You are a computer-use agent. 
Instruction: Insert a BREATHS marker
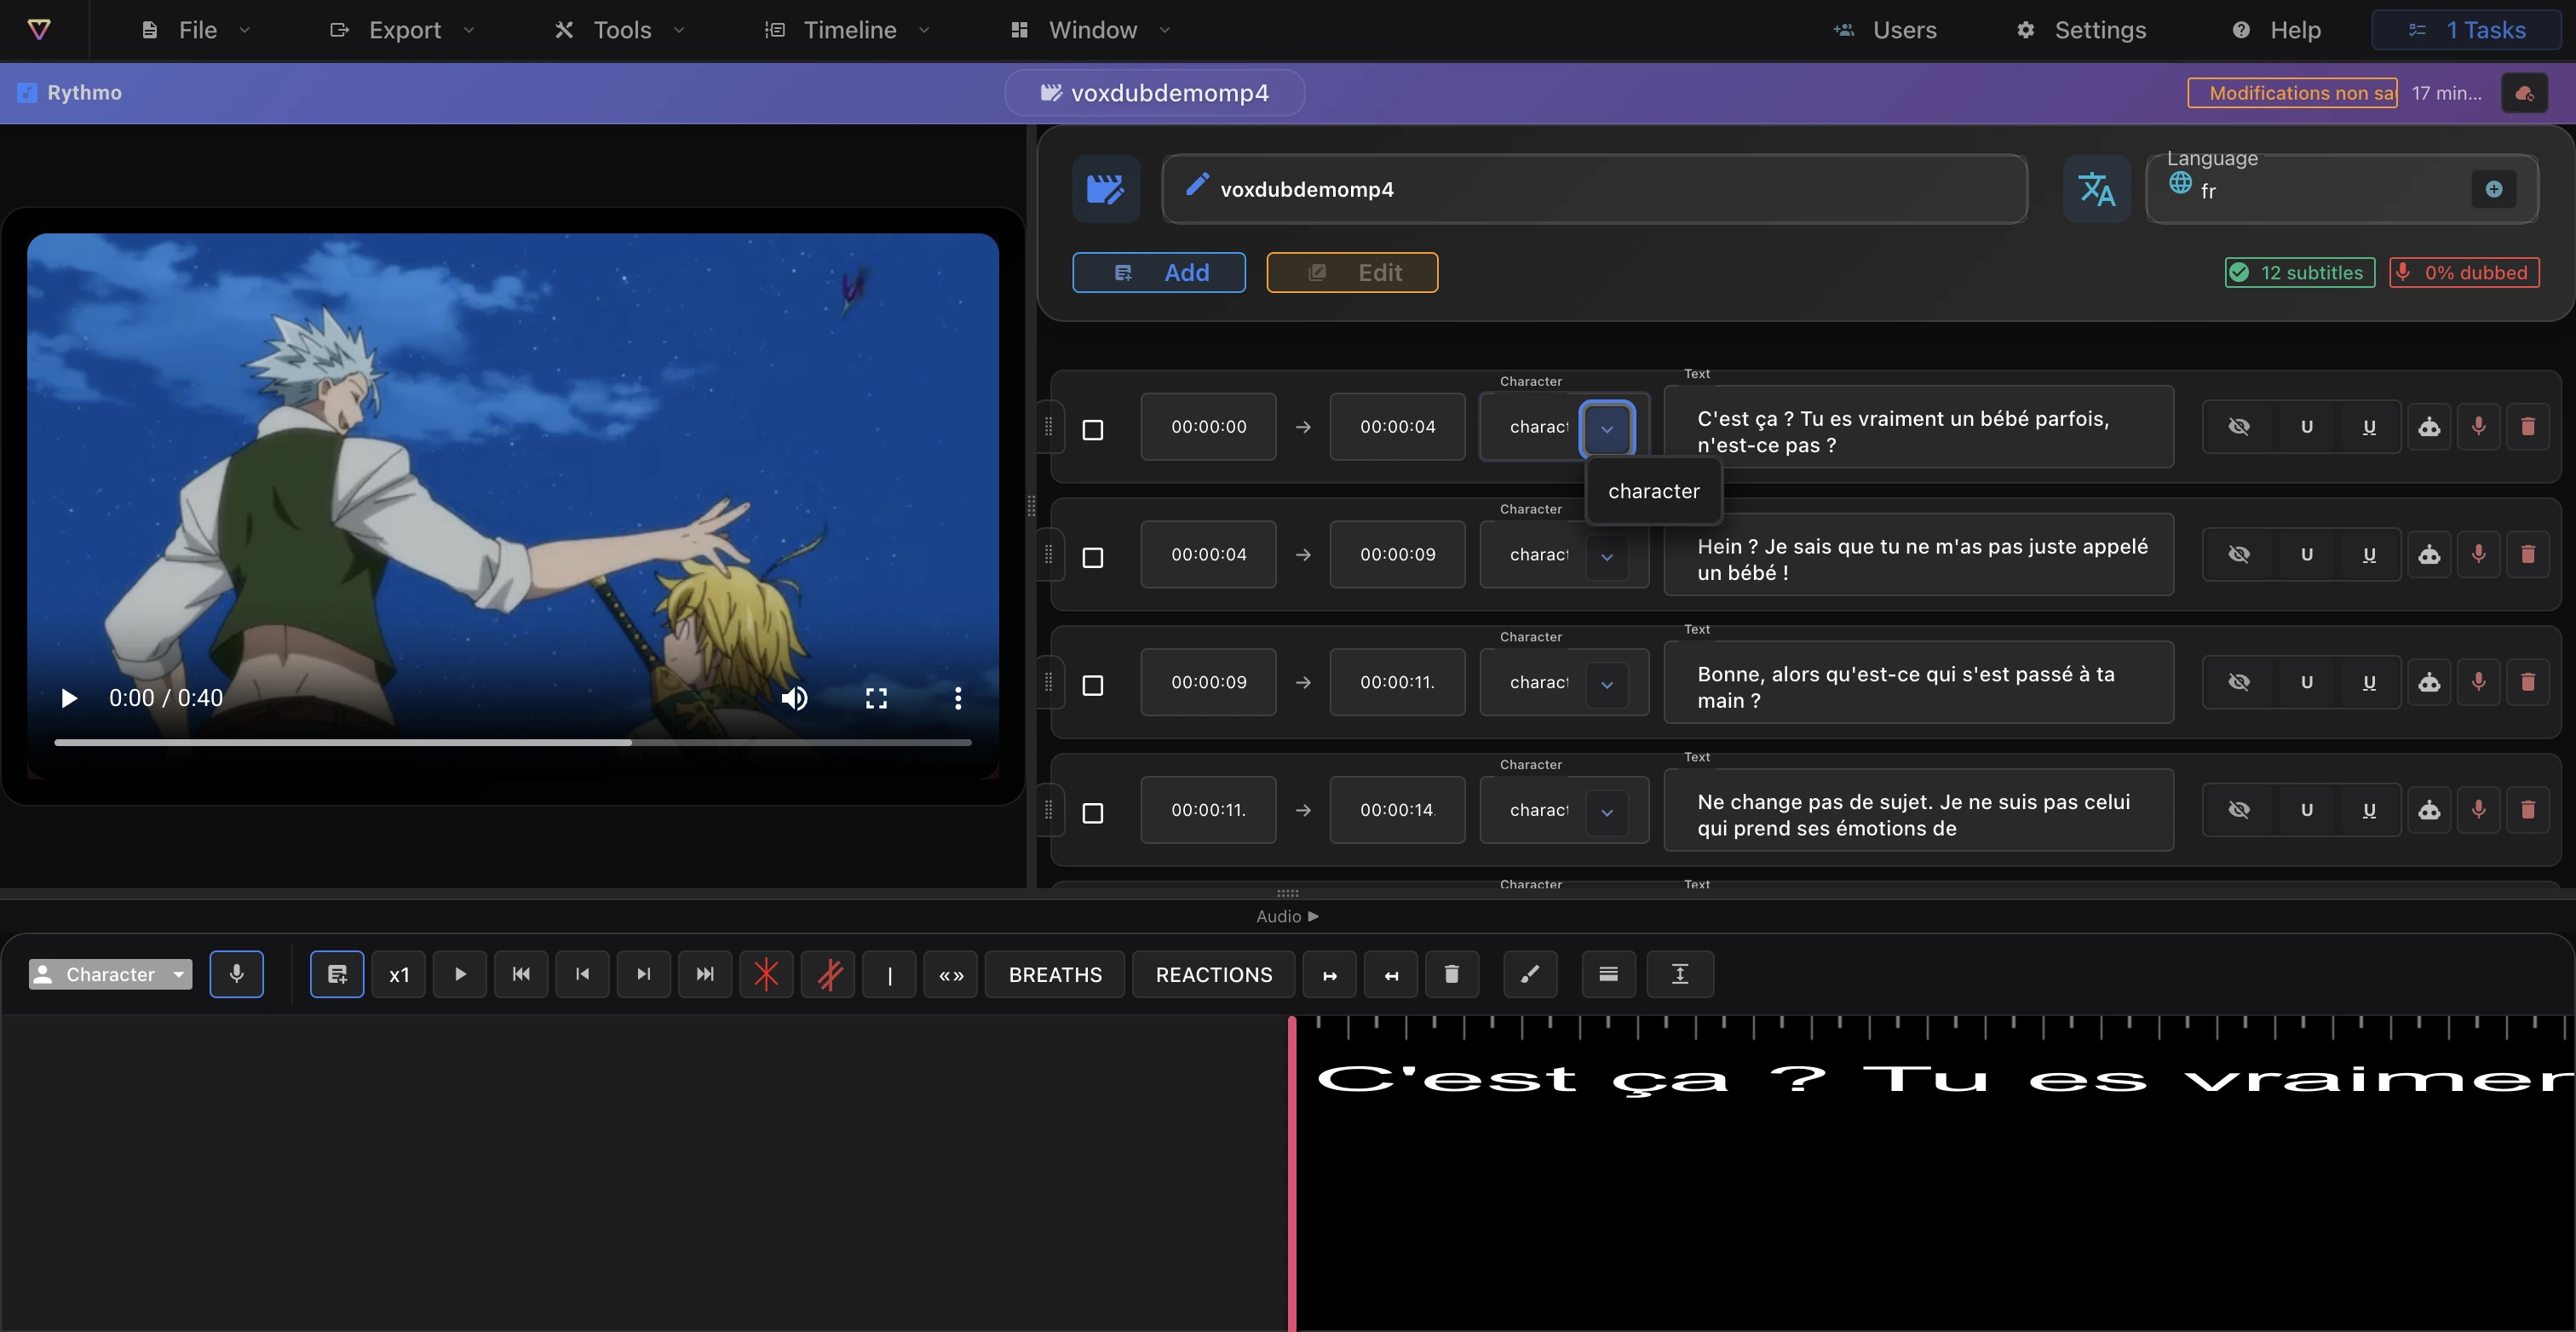pos(1055,974)
